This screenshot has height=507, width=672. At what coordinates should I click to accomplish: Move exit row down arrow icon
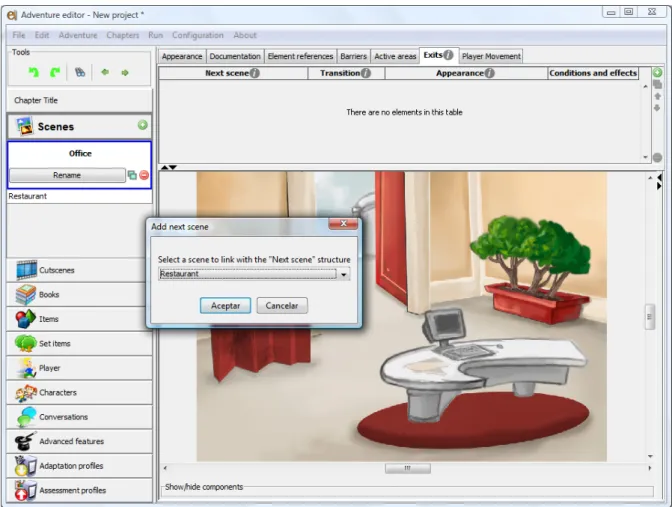tap(657, 108)
